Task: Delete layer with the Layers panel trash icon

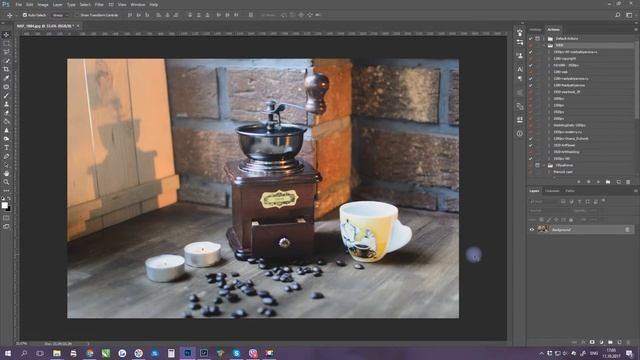Action: point(629,342)
